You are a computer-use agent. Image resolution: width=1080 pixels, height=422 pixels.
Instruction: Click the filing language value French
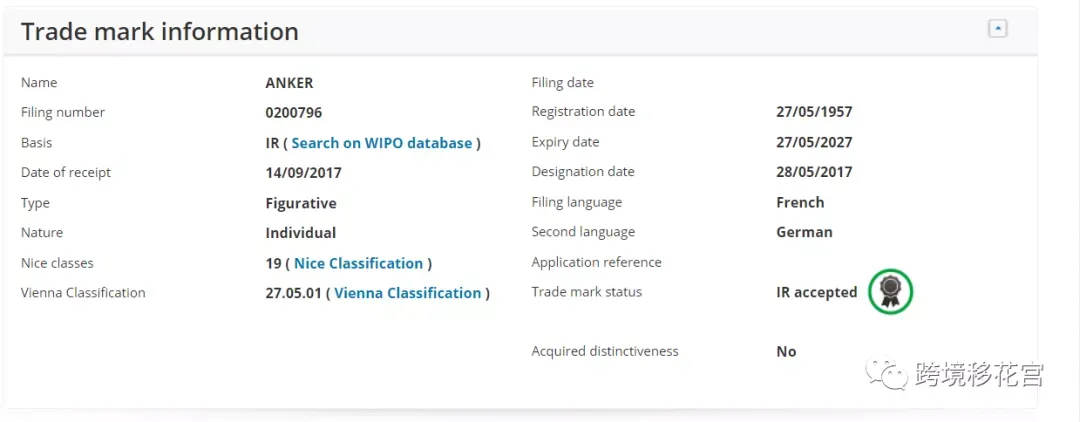(x=800, y=202)
